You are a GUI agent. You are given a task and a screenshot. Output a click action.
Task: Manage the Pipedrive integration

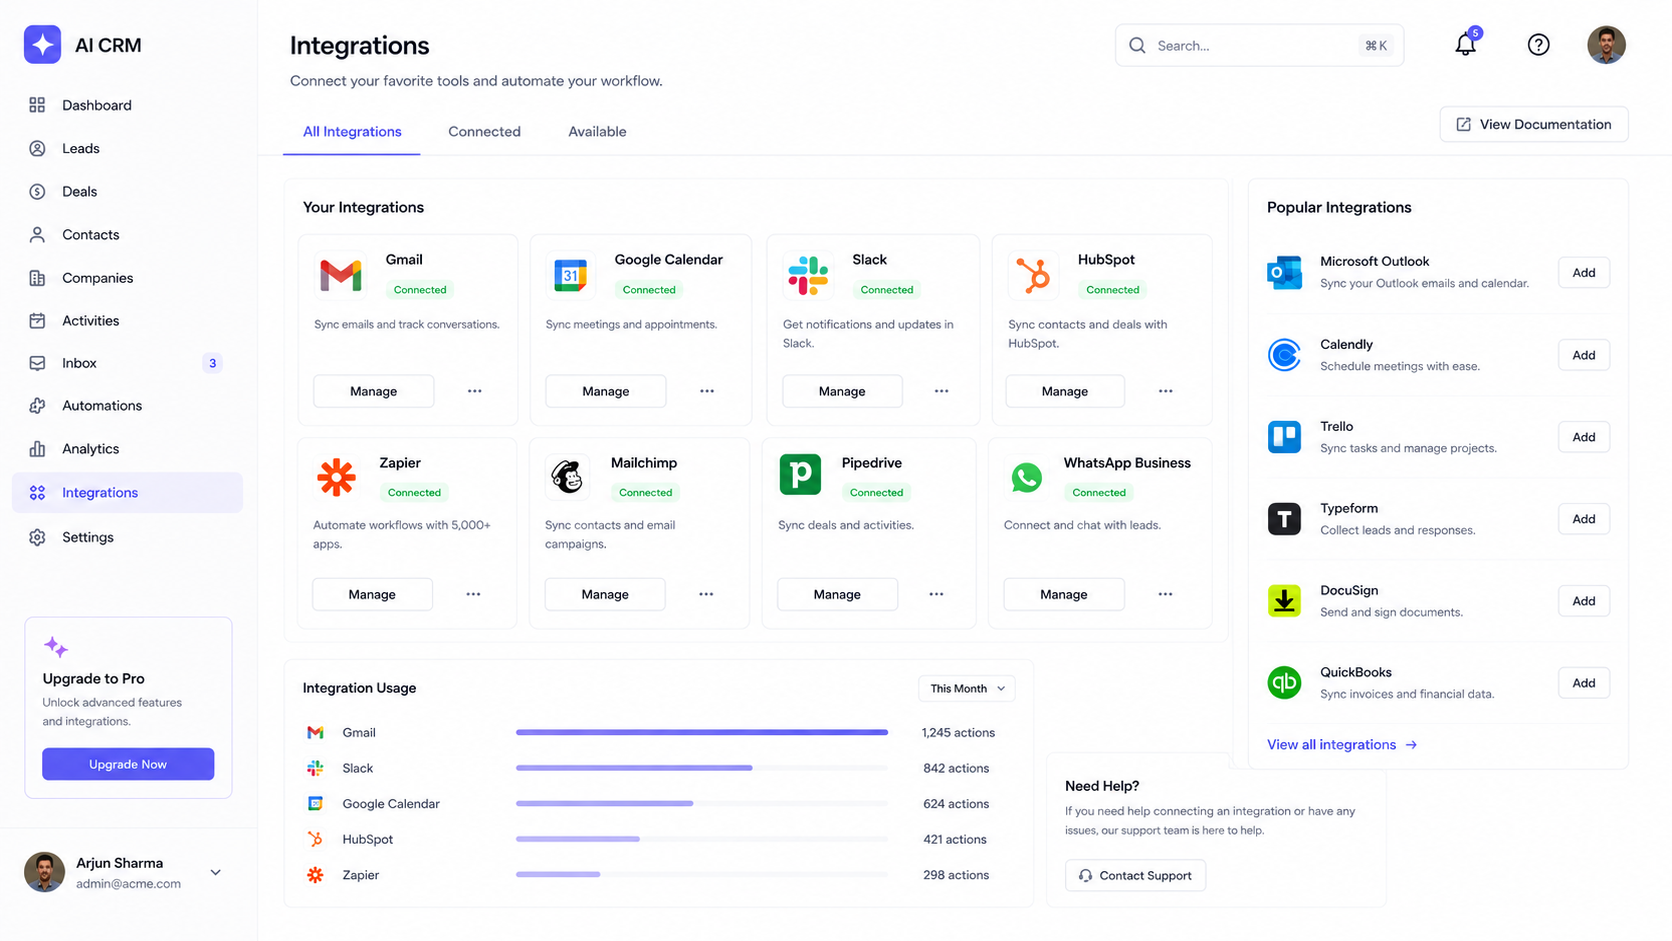click(837, 594)
